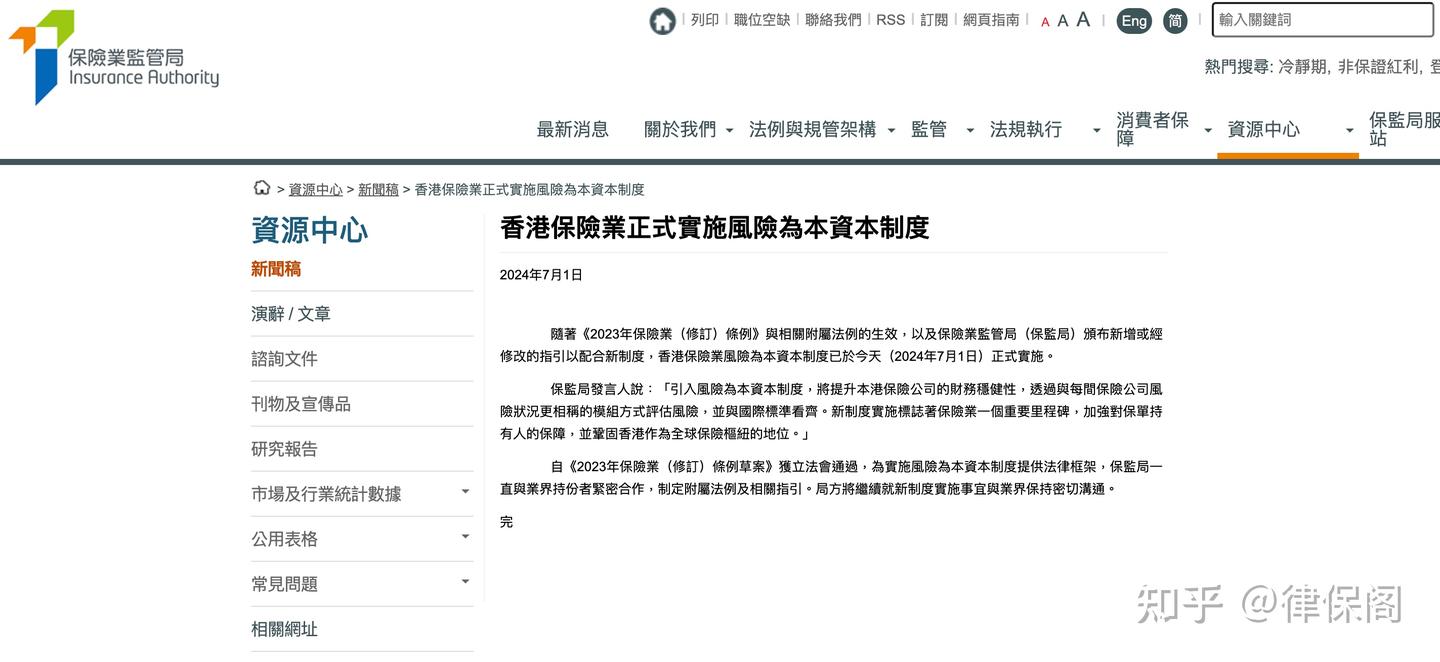
Task: Select the smallest red A font size
Action: click(1044, 20)
